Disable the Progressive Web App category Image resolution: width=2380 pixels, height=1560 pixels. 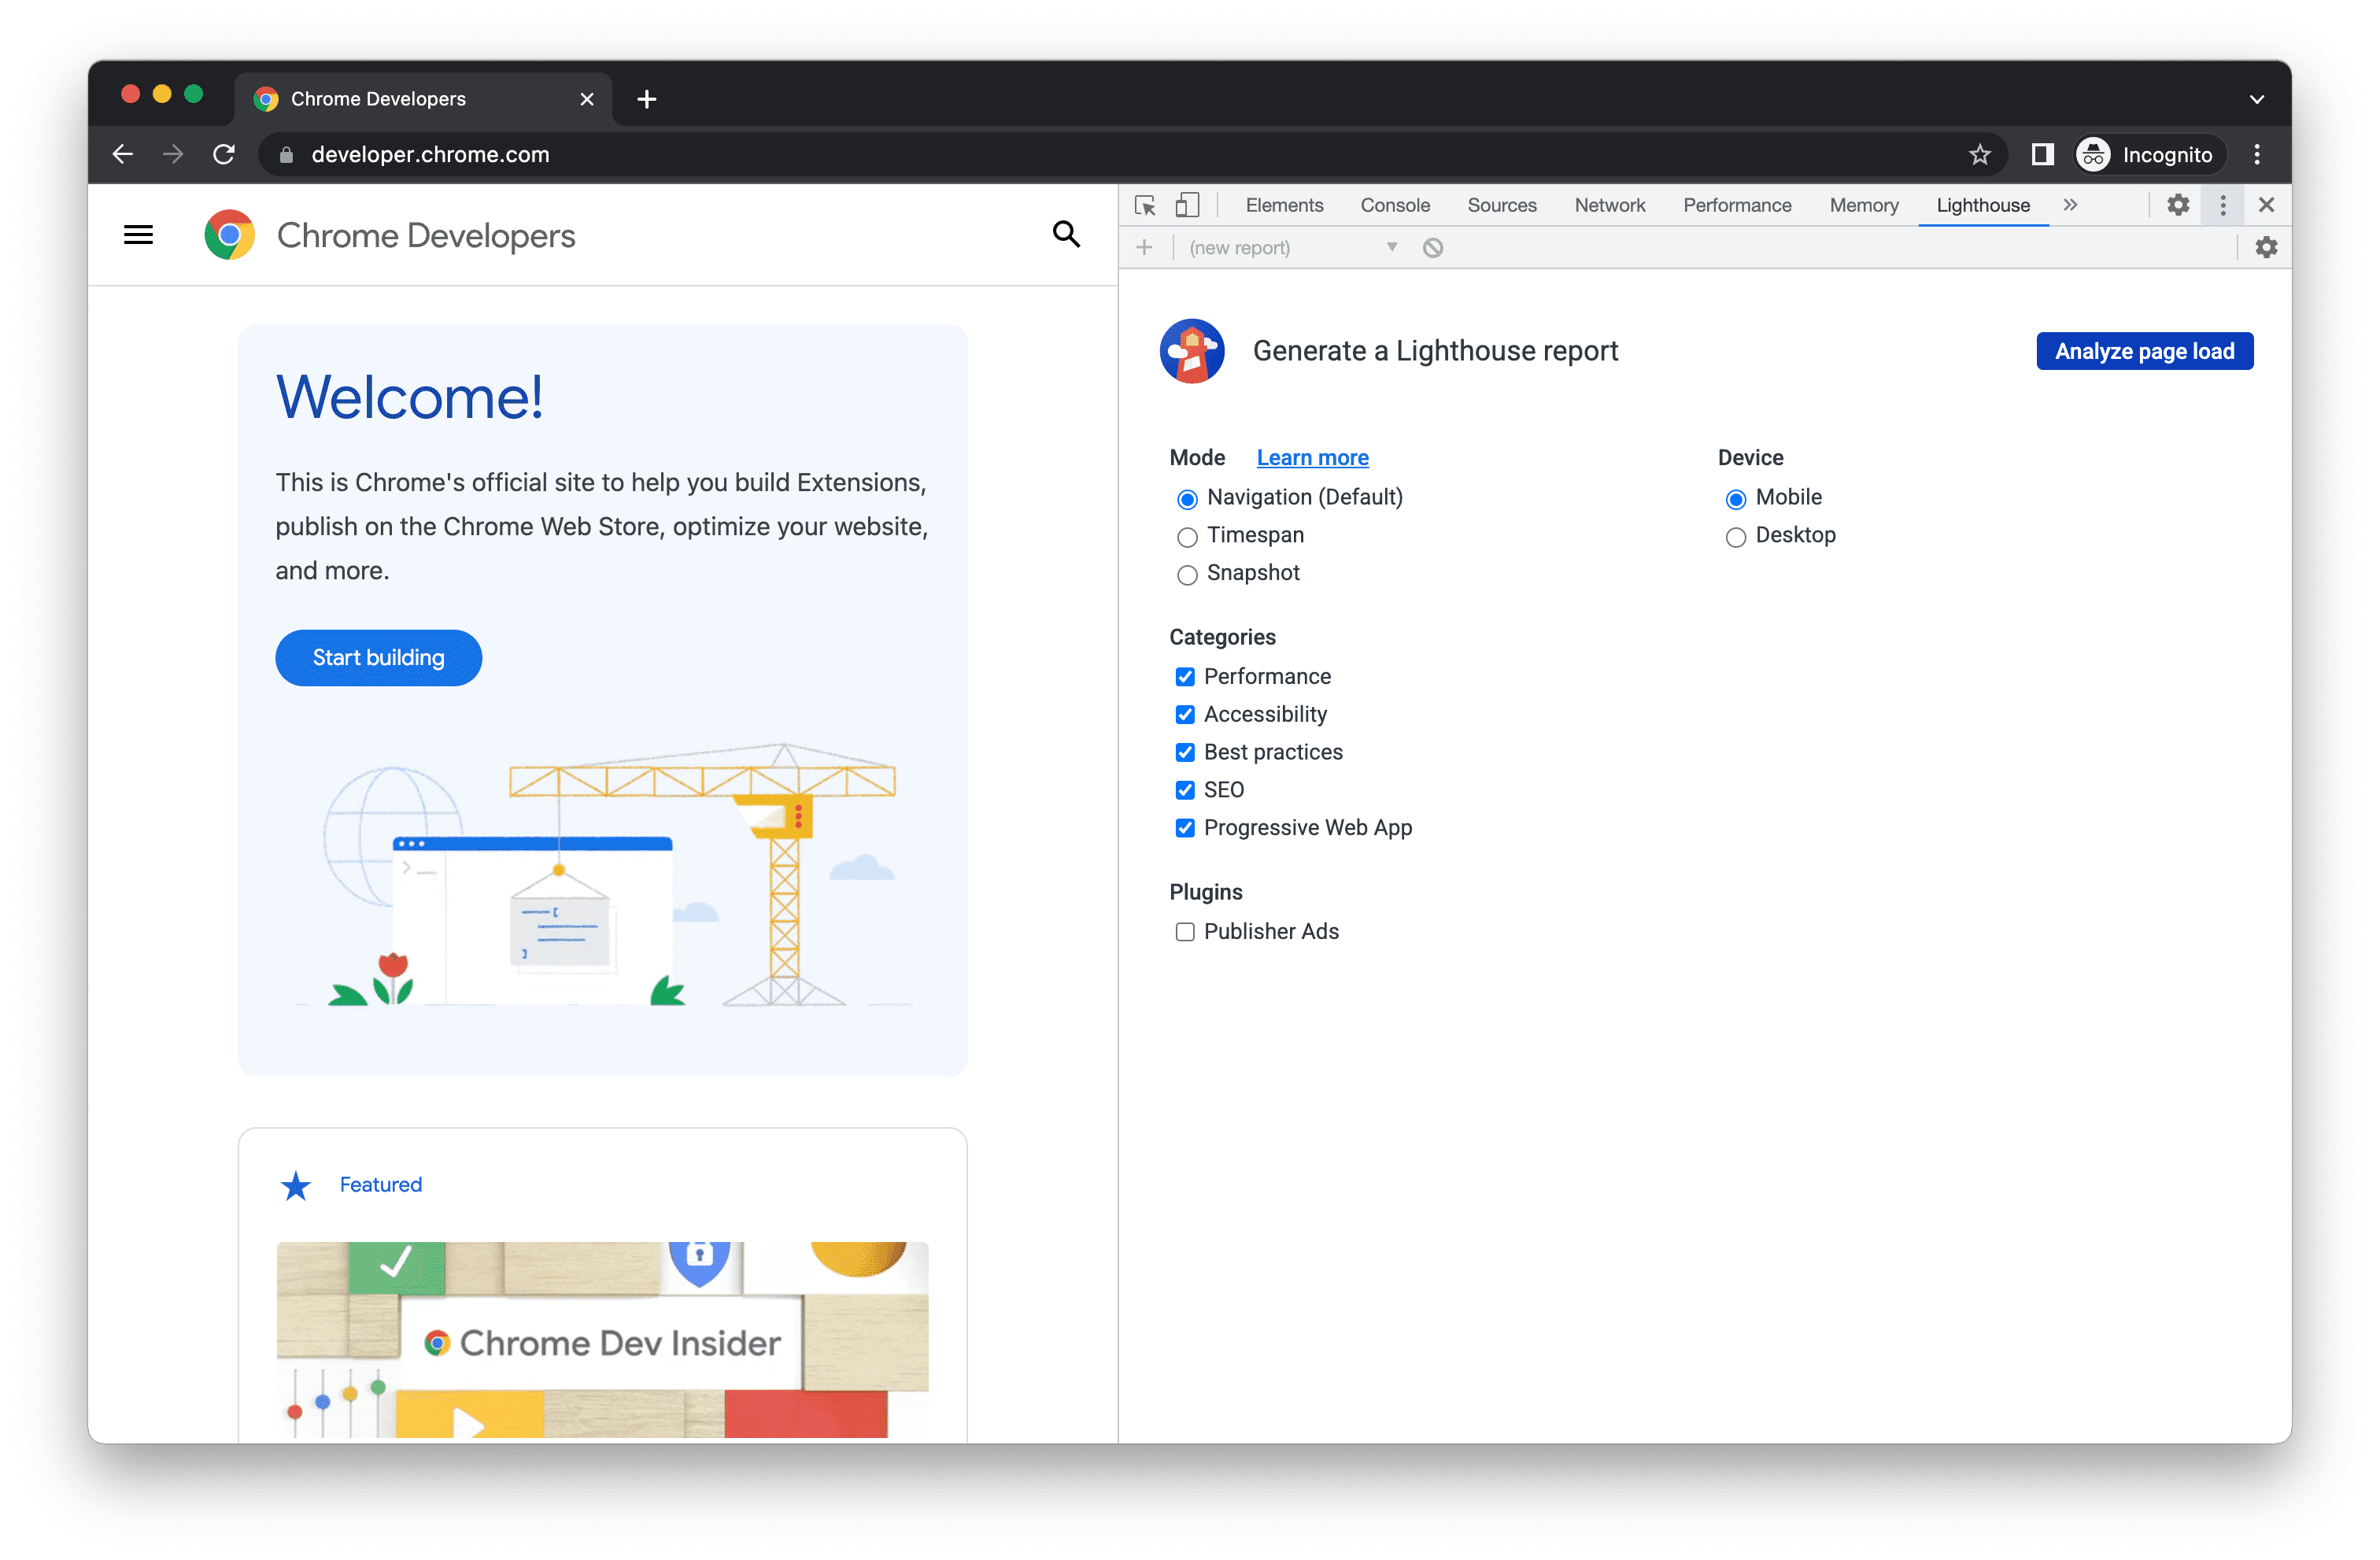1184,827
